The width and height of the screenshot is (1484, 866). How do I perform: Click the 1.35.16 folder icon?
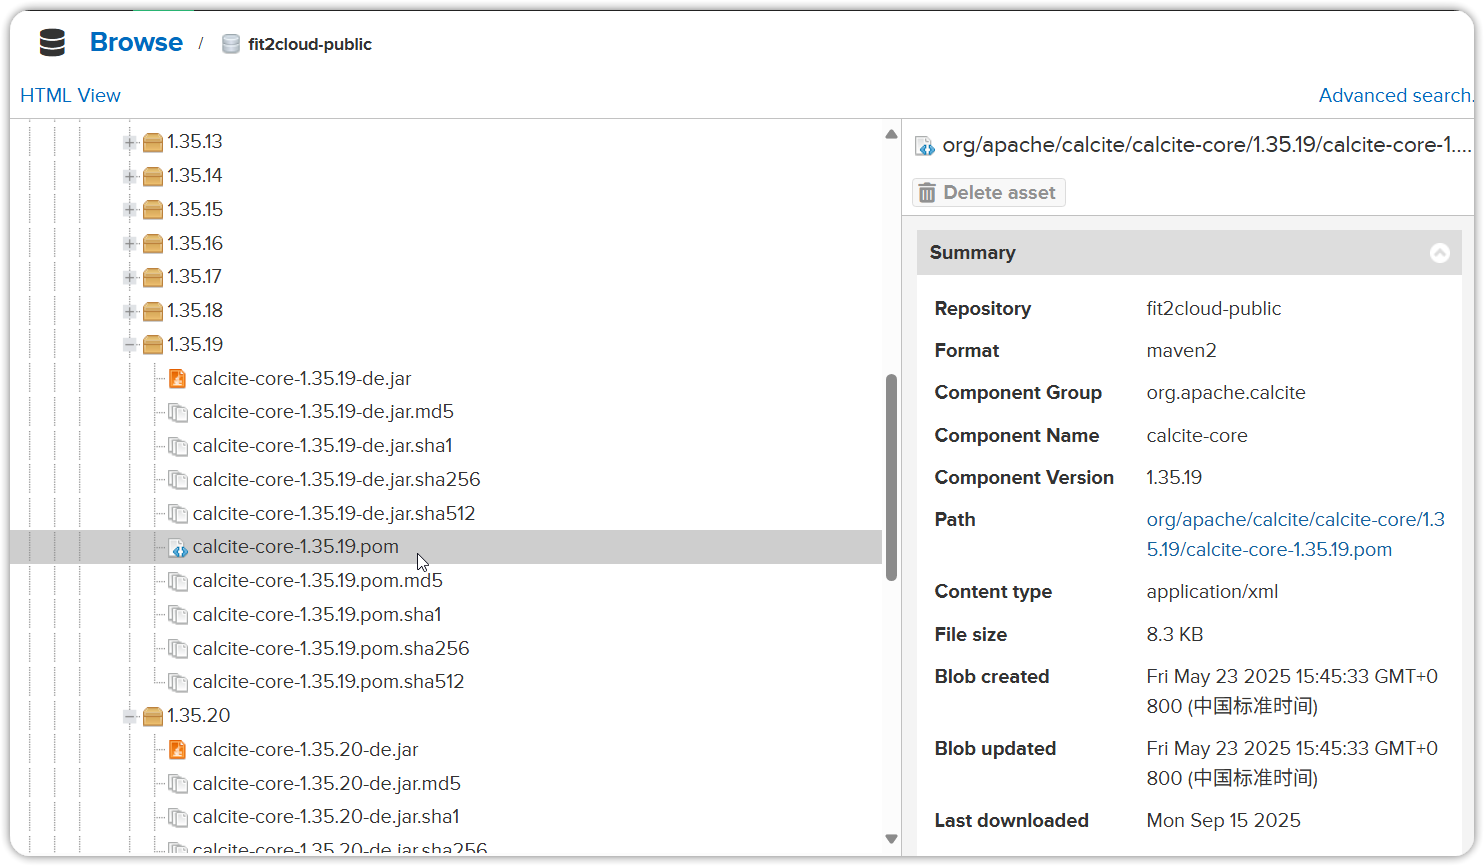pyautogui.click(x=152, y=243)
